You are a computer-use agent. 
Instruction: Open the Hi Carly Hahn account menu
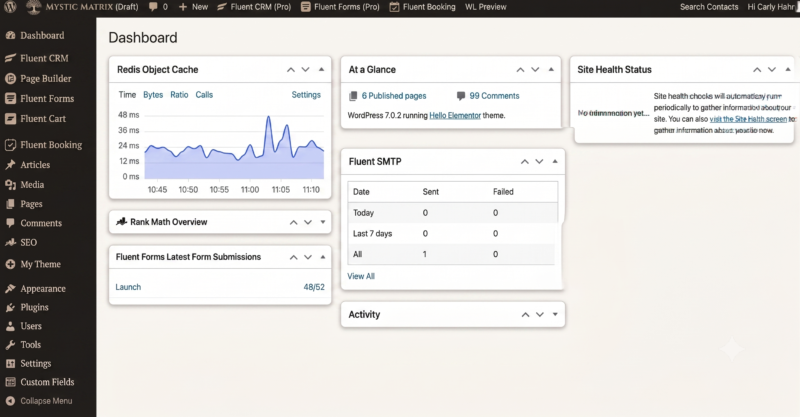(771, 7)
